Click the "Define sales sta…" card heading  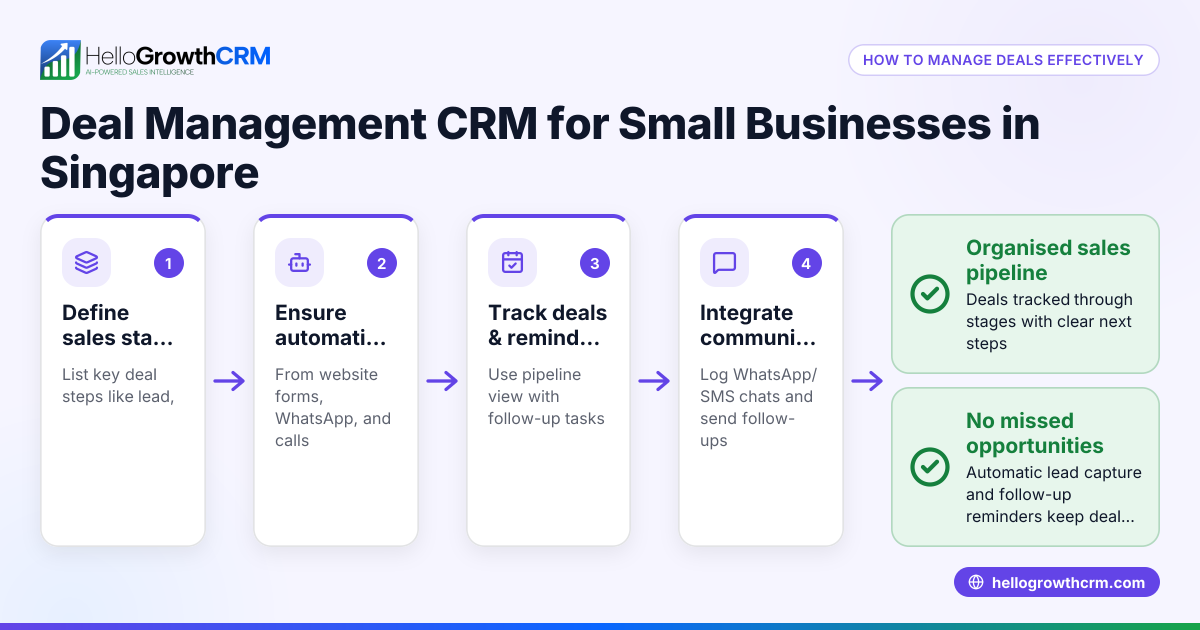coord(117,325)
